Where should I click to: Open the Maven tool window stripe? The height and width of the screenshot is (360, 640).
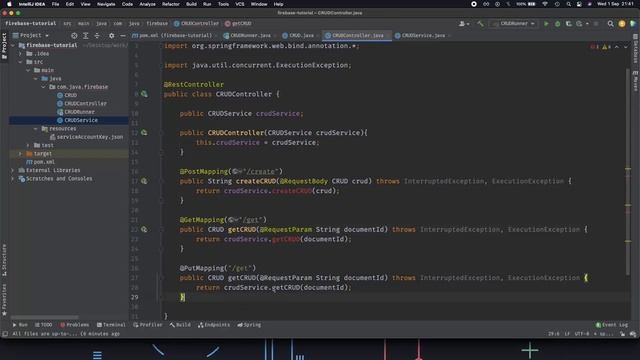pyautogui.click(x=636, y=81)
